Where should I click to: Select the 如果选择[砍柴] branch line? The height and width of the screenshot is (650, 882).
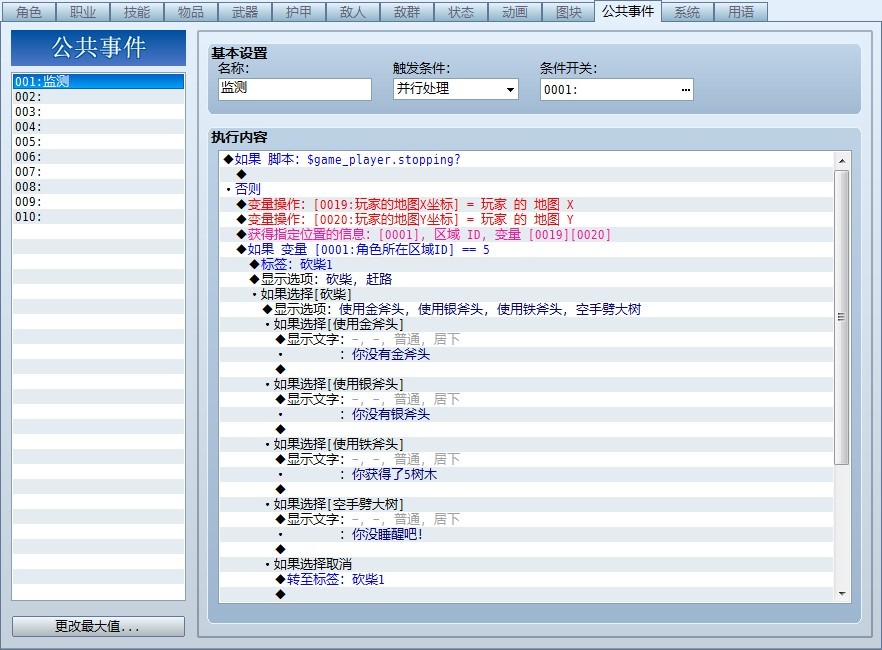pos(526,295)
